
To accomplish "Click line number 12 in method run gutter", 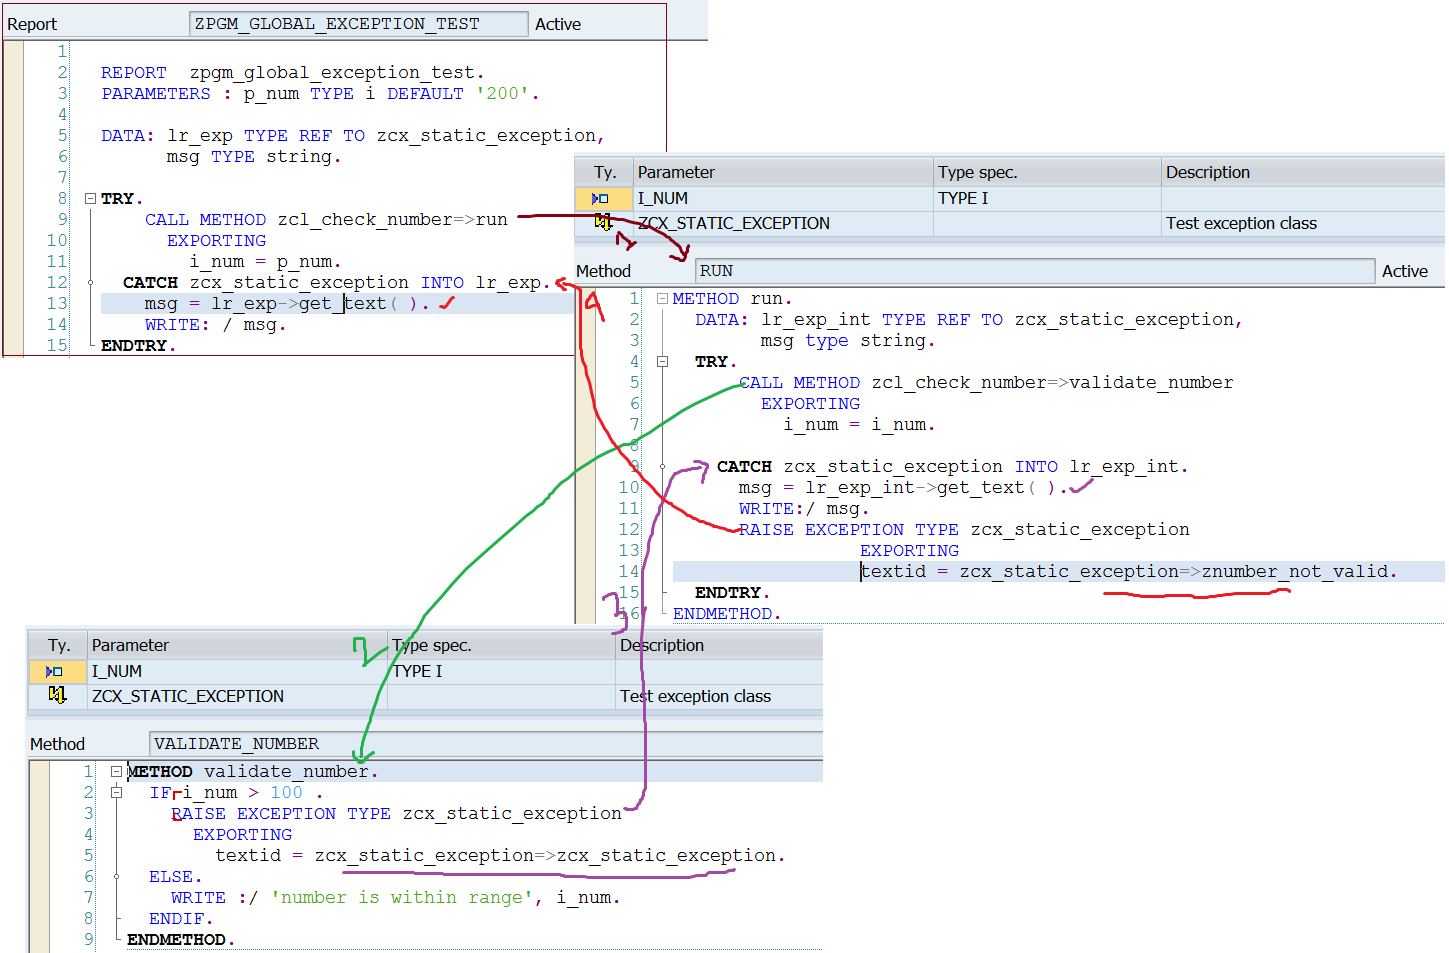I will (x=628, y=530).
